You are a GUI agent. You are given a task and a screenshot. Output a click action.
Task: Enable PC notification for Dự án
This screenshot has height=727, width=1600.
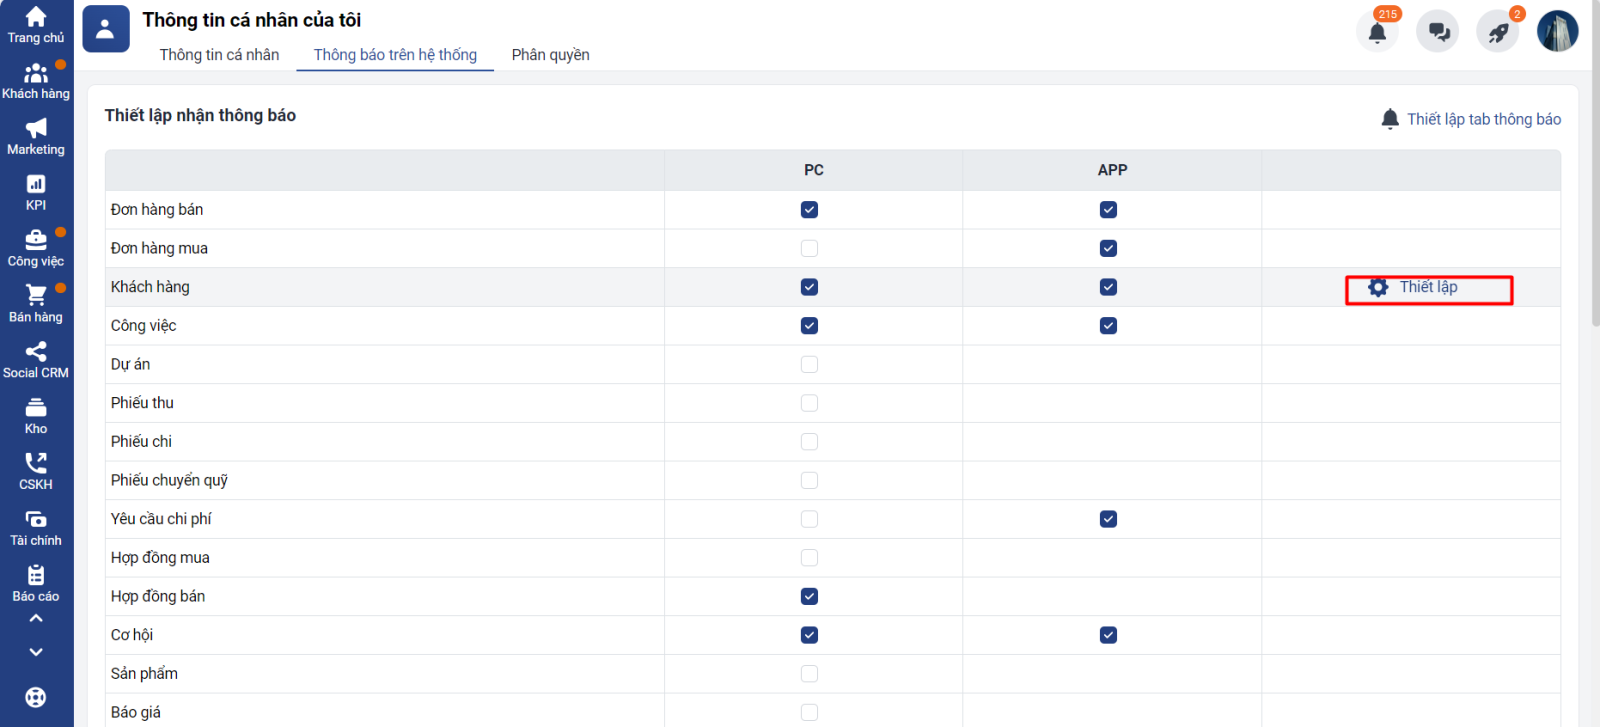809,365
